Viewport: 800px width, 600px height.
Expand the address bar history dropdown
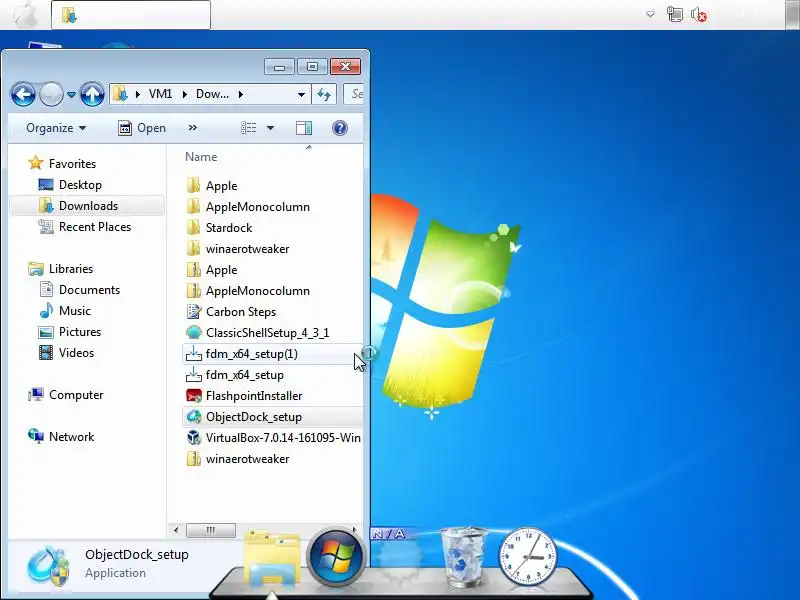[x=302, y=94]
